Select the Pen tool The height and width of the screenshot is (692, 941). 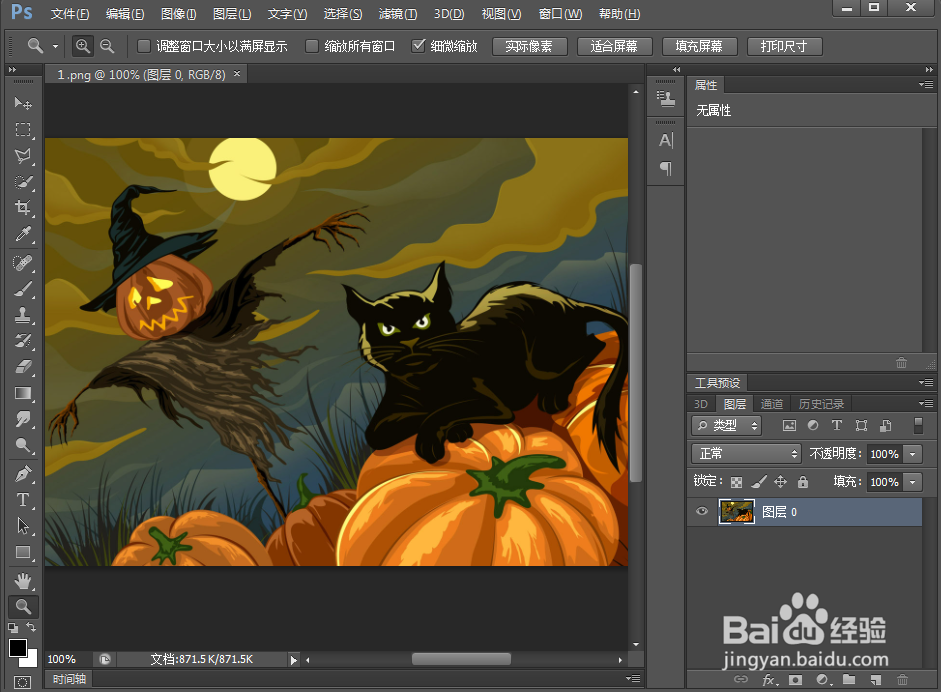23,474
